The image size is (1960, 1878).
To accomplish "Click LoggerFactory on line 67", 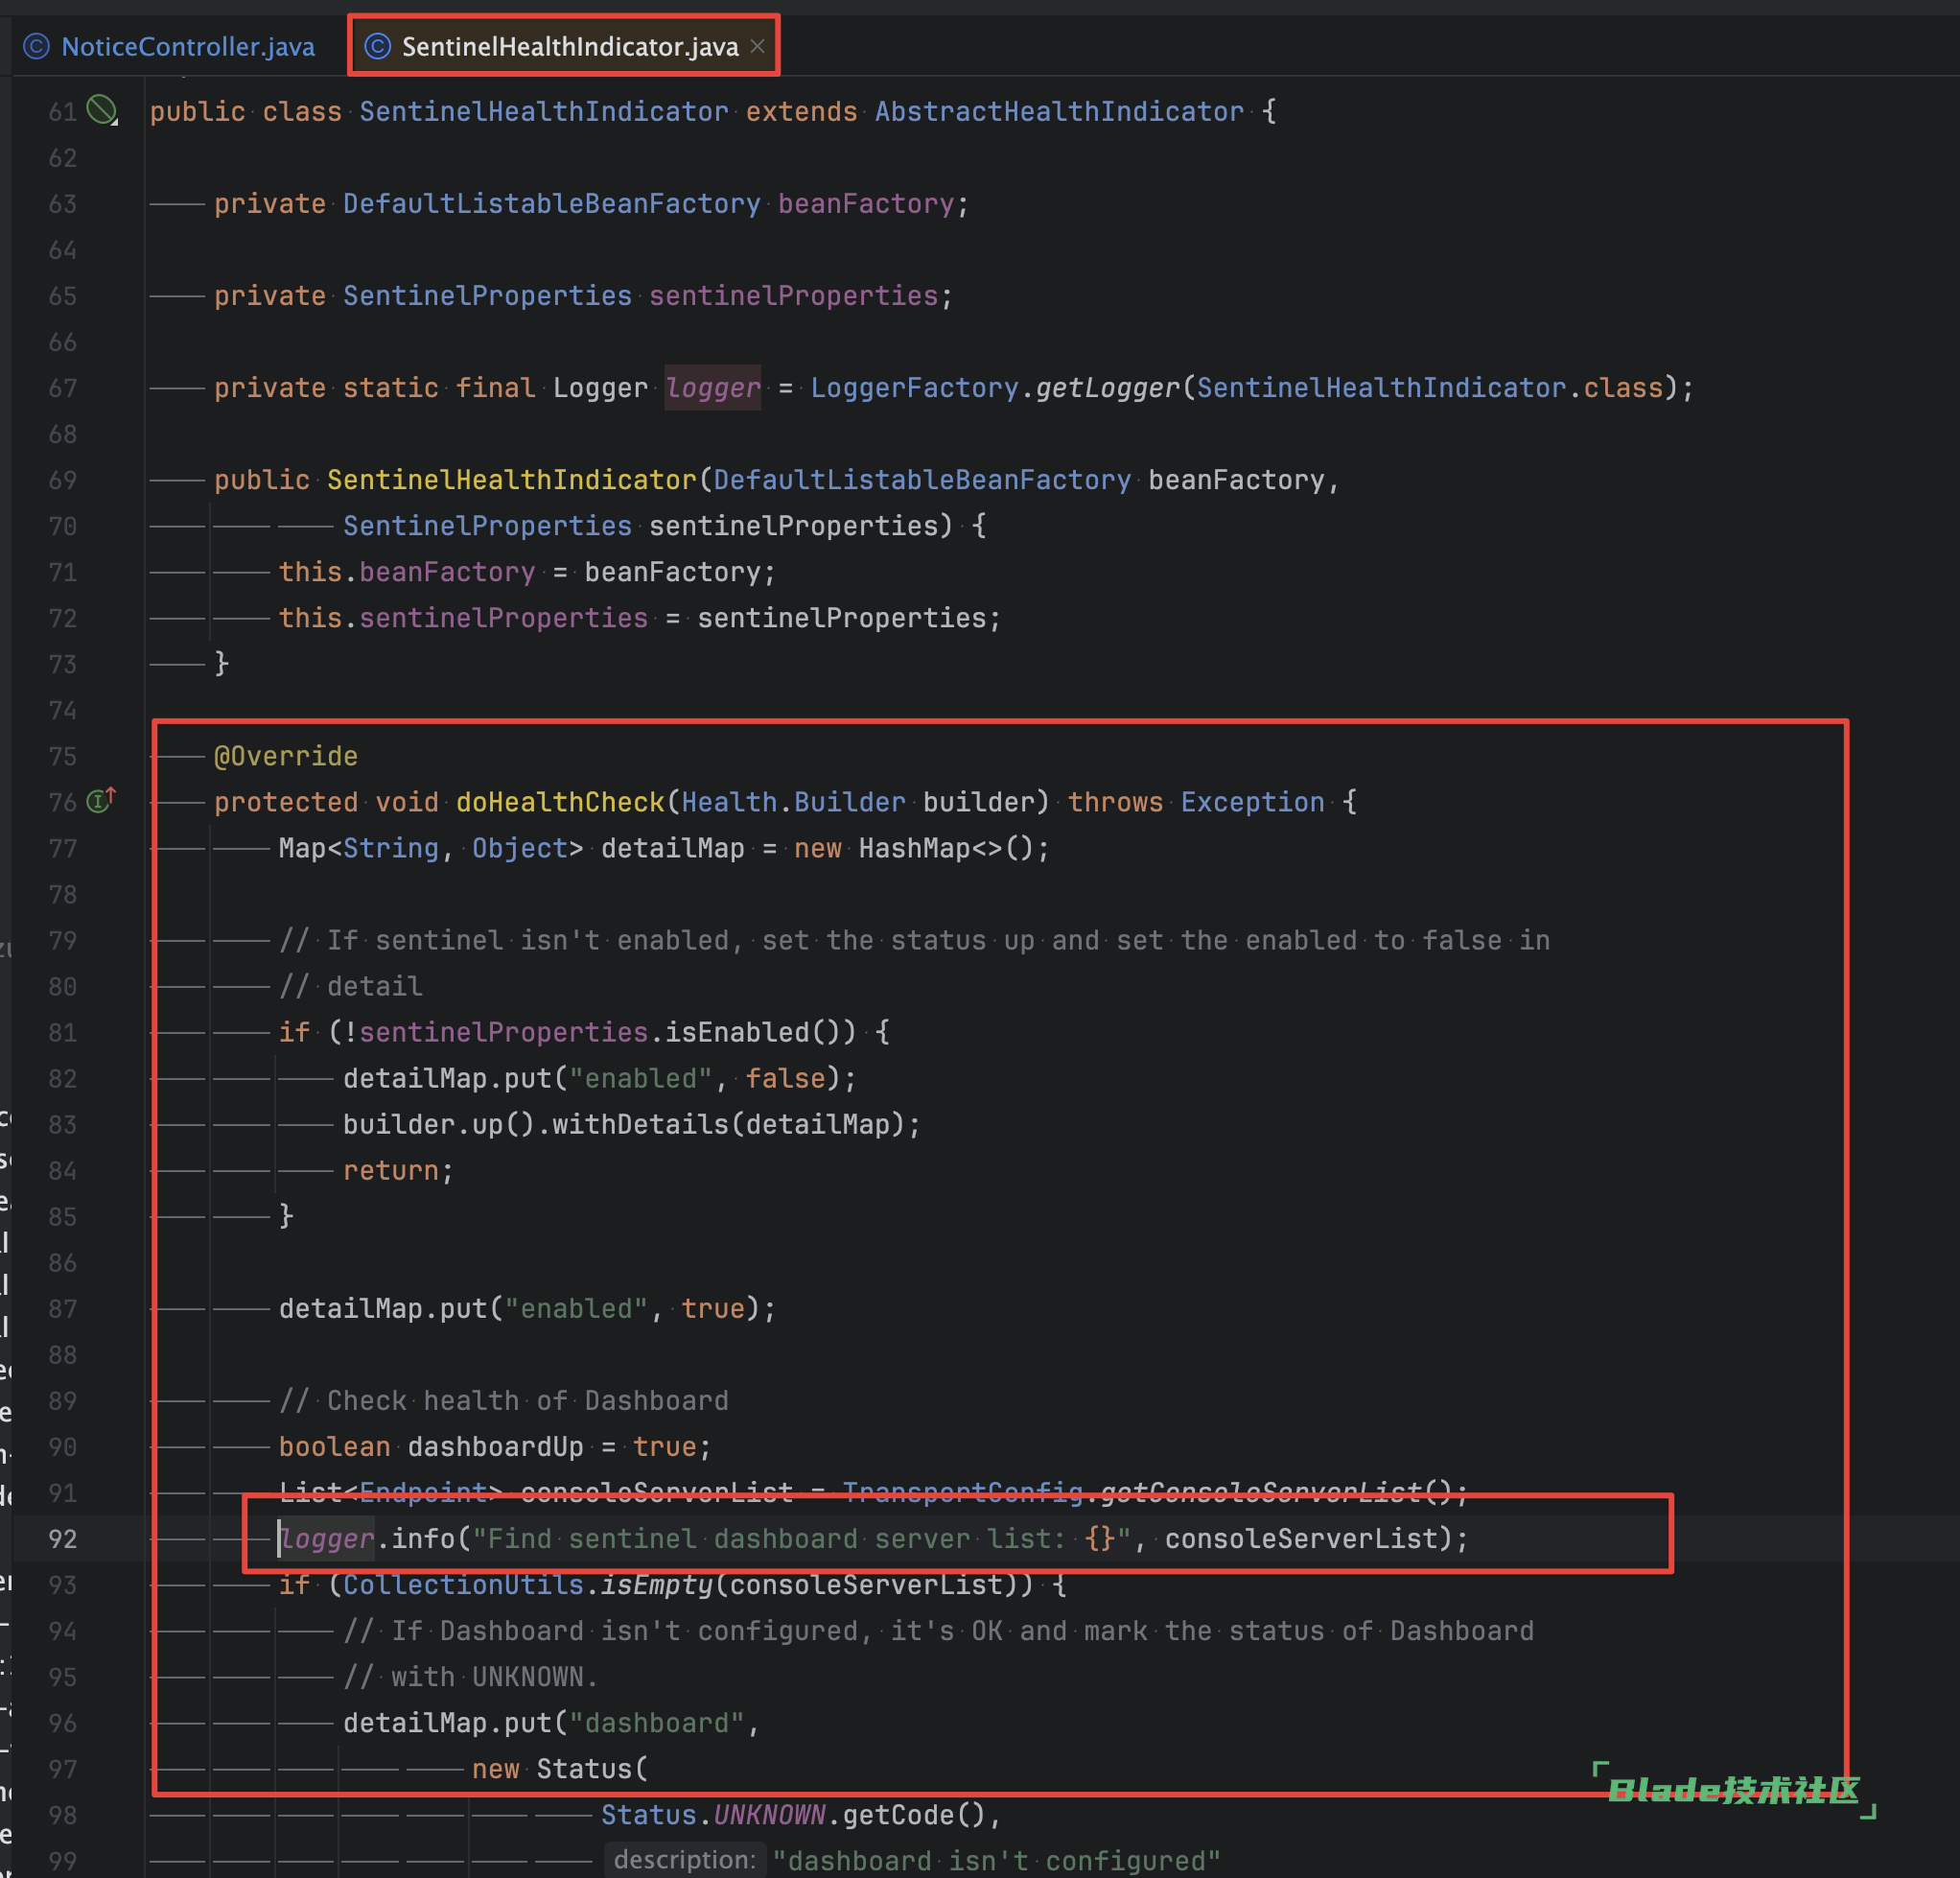I will pos(914,387).
